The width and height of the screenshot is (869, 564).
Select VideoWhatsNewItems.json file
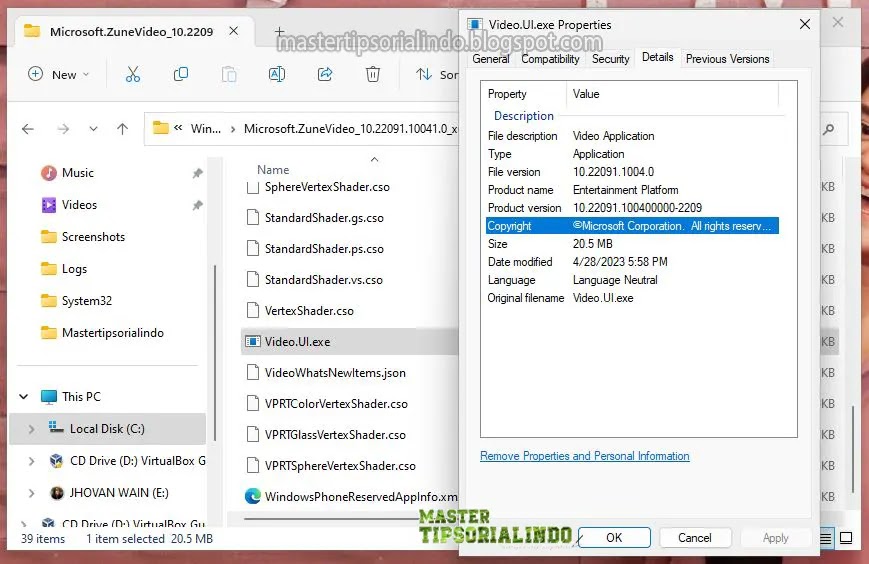pos(335,373)
